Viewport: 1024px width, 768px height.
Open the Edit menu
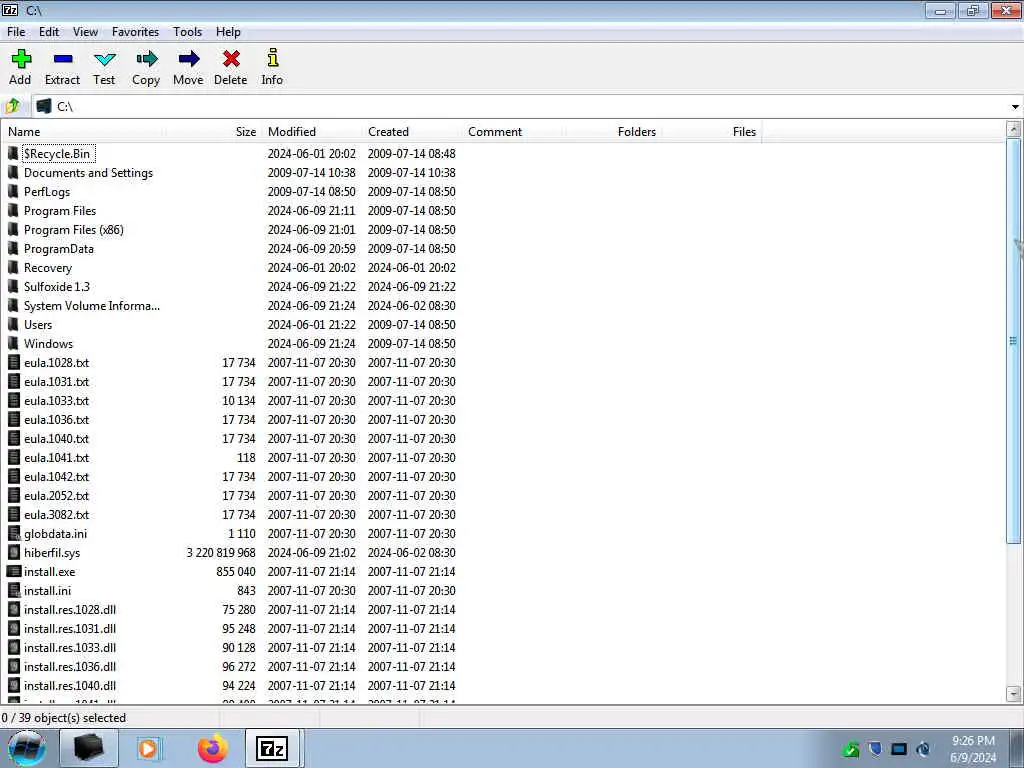[x=49, y=32]
